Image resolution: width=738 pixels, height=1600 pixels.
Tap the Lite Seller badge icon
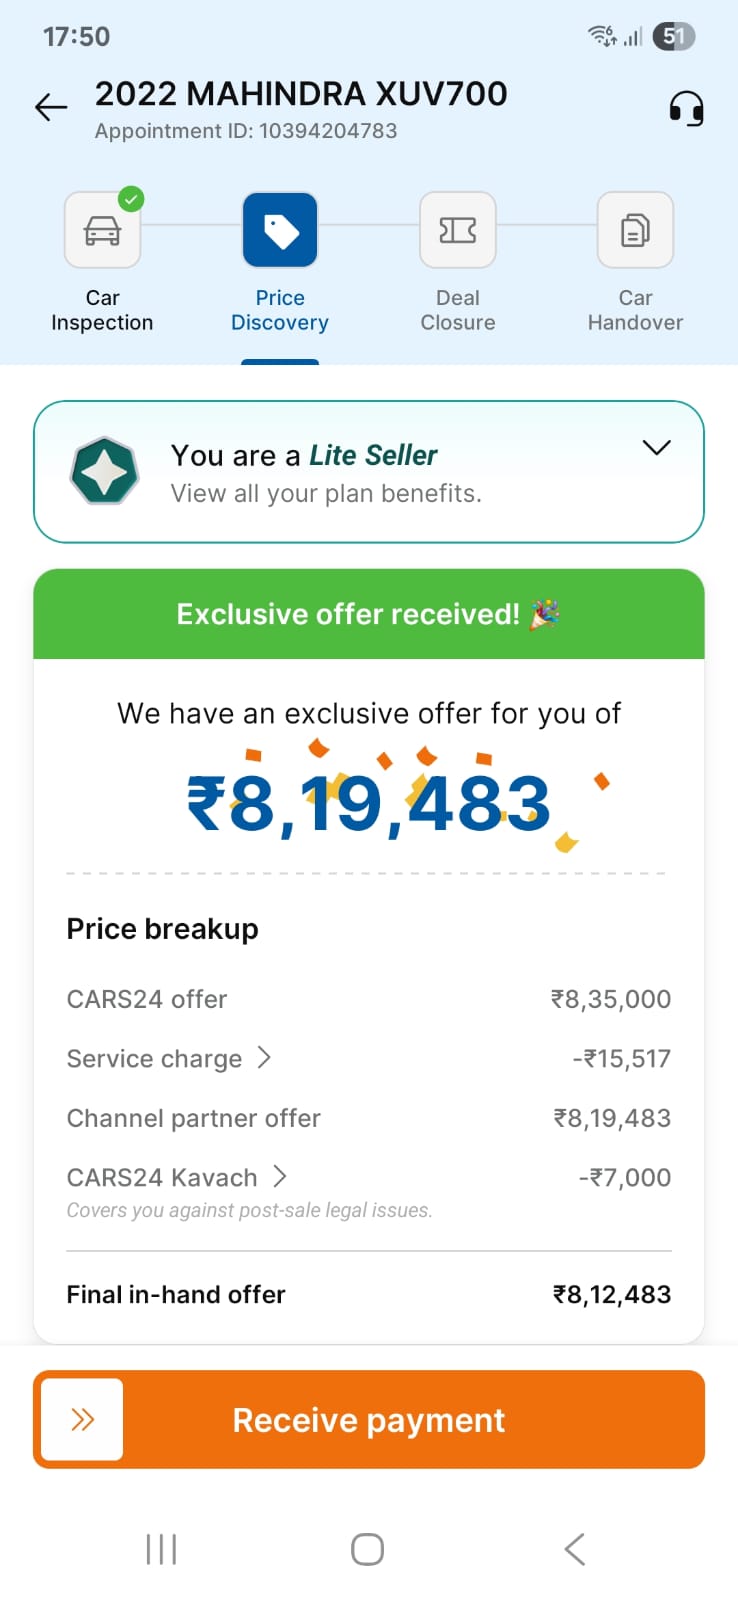tap(104, 472)
